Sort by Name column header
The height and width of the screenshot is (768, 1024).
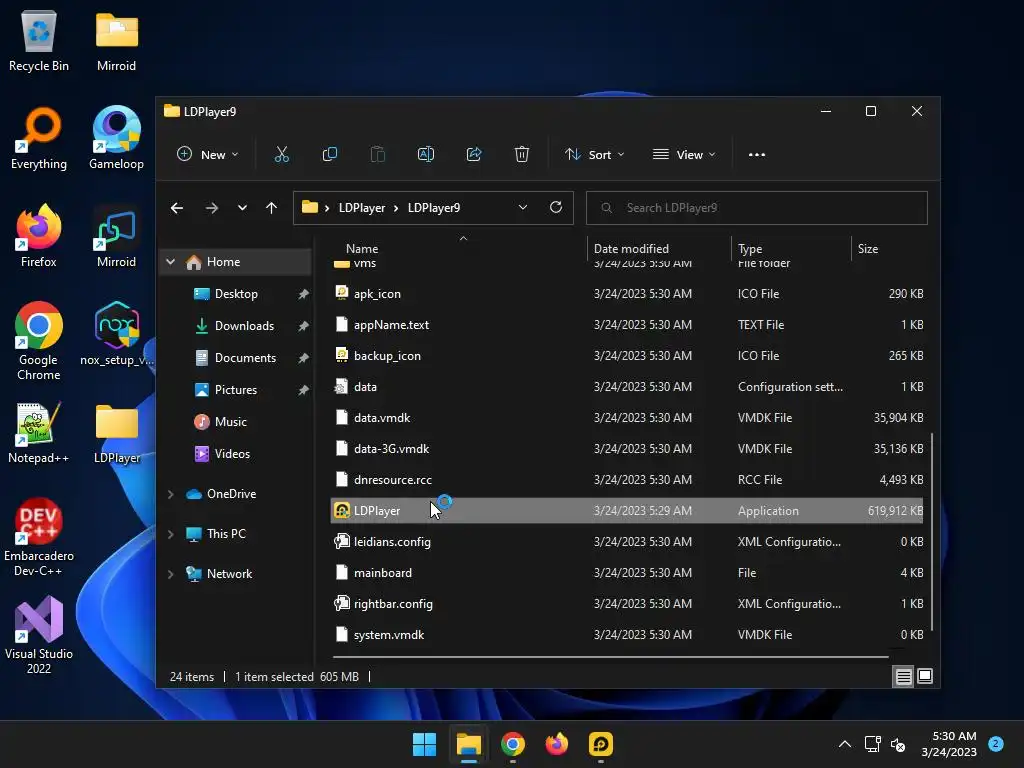click(x=362, y=249)
